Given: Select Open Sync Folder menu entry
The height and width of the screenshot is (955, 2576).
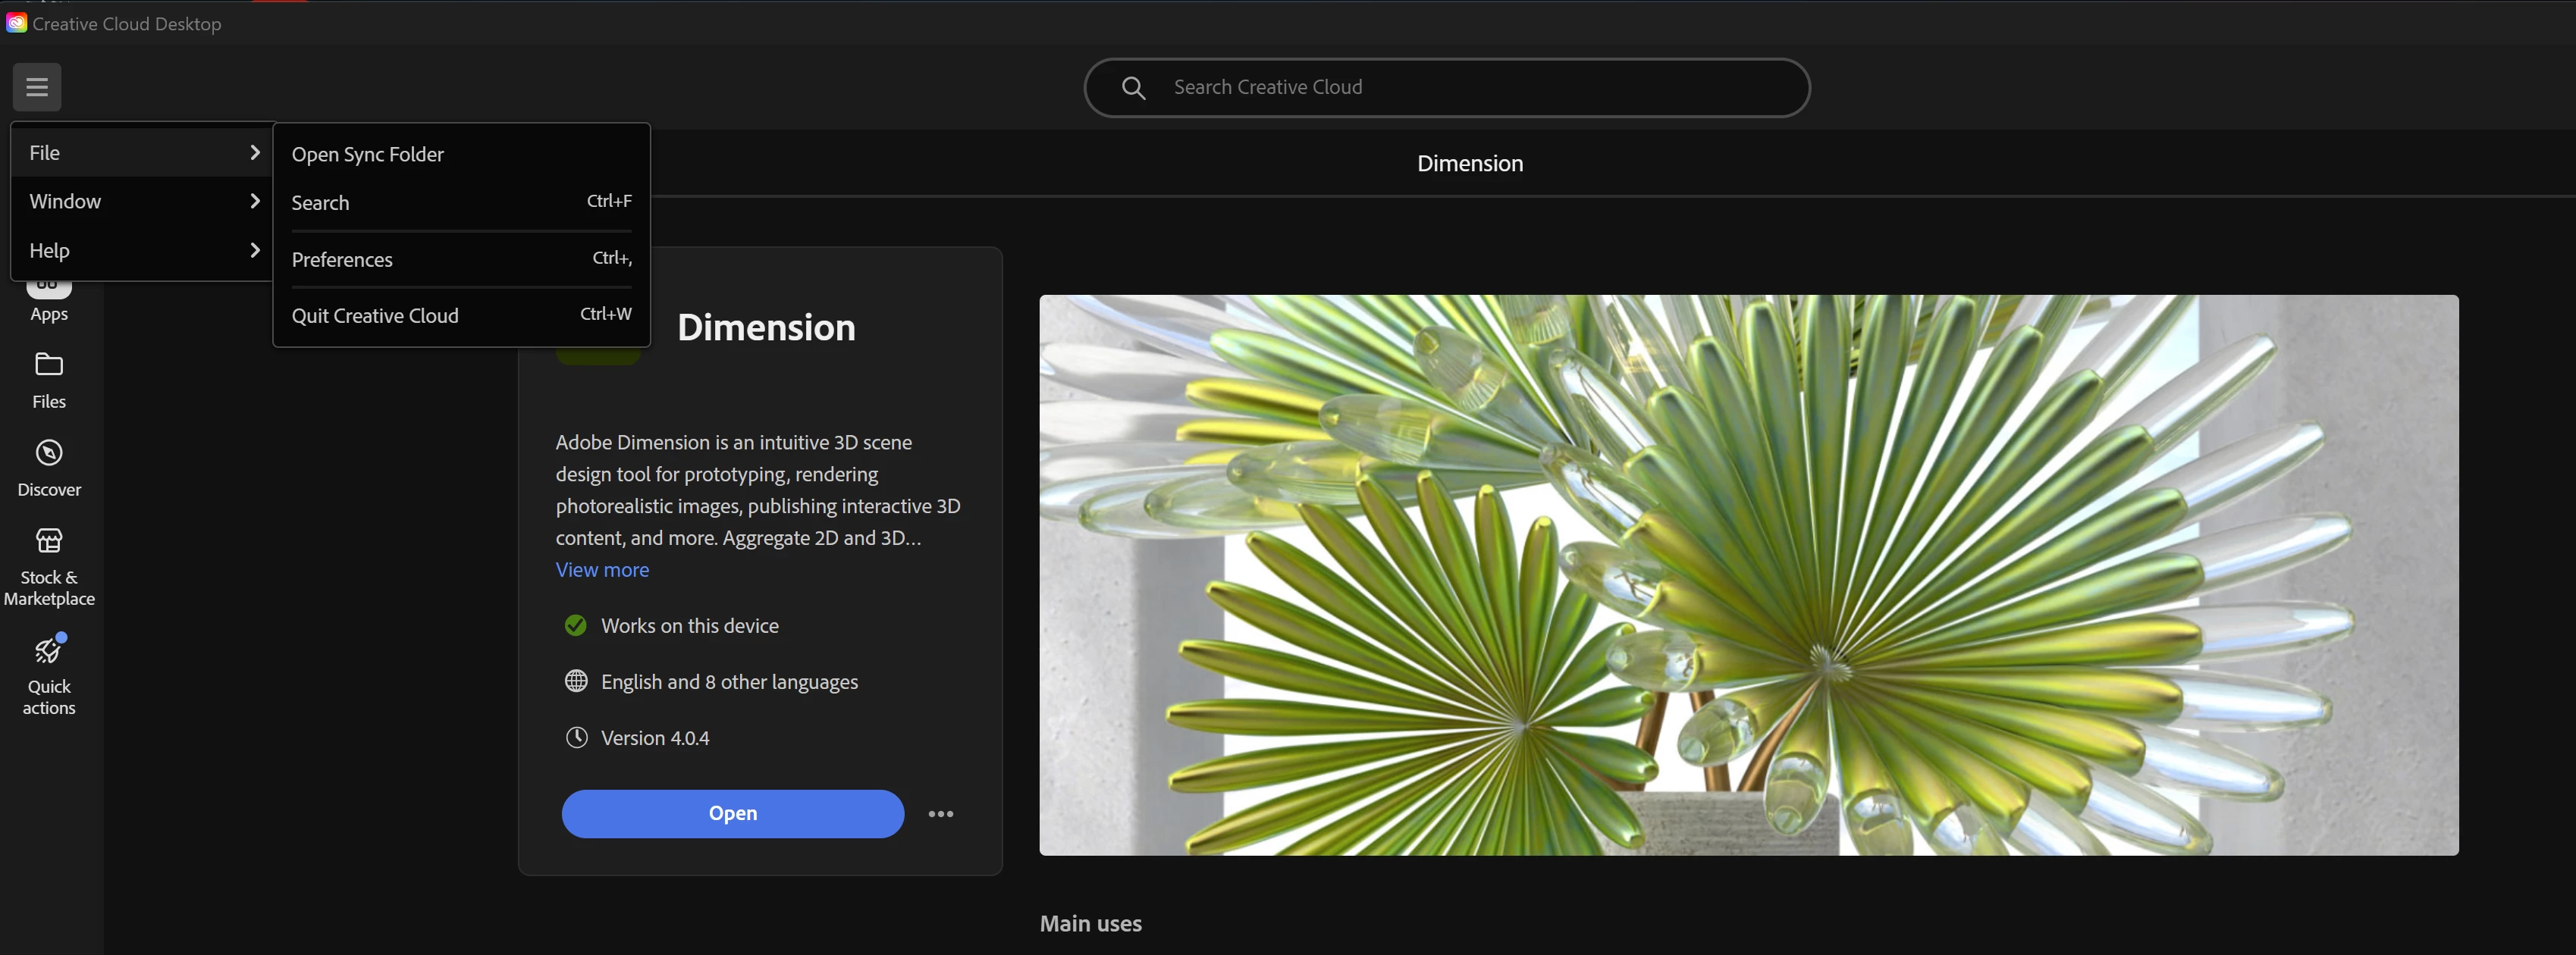Looking at the screenshot, I should [367, 154].
